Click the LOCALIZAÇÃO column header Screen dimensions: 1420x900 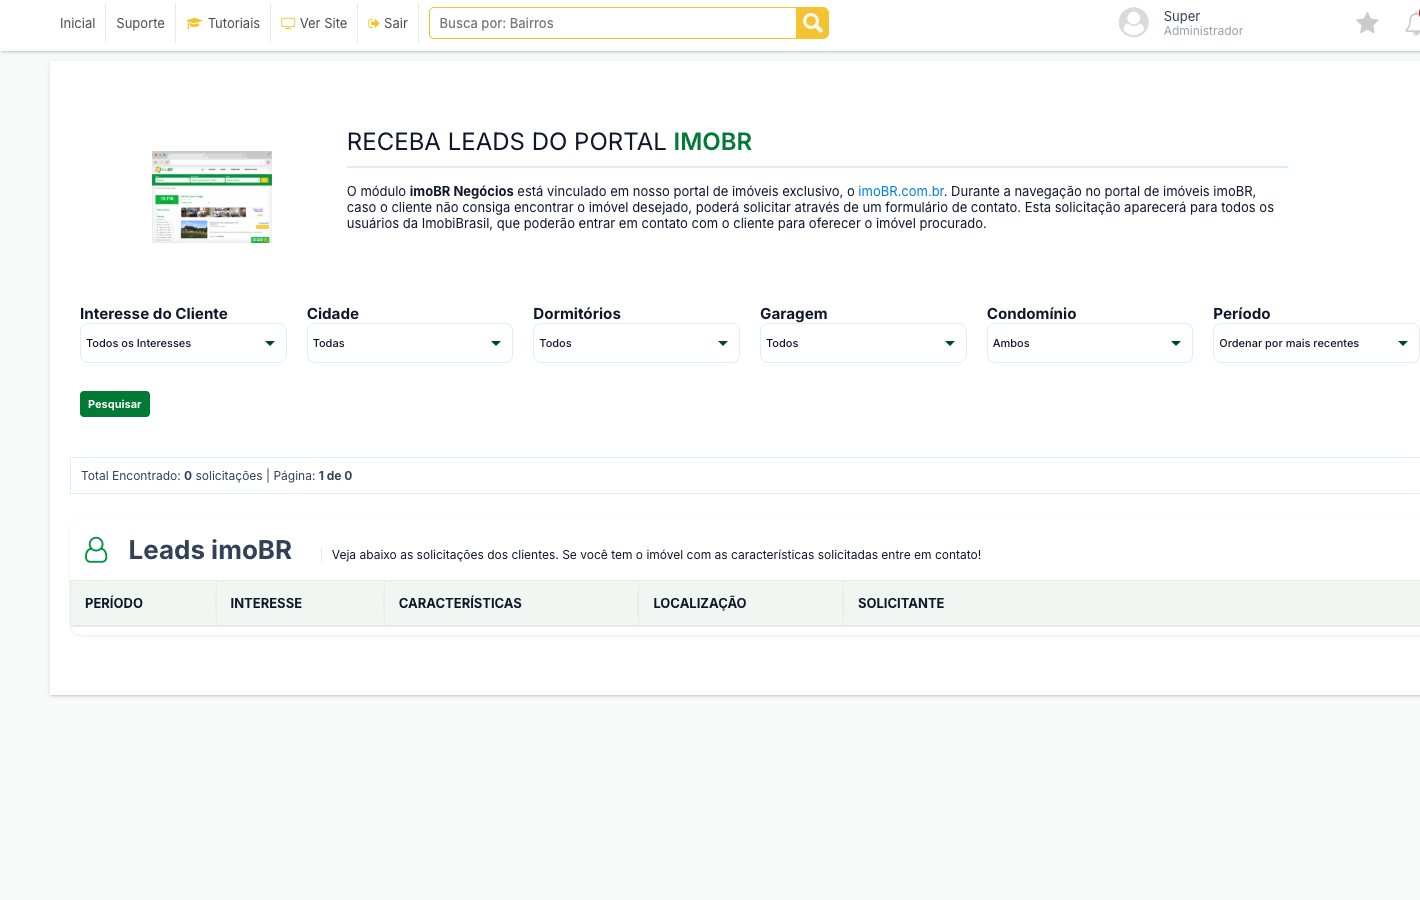(x=700, y=603)
